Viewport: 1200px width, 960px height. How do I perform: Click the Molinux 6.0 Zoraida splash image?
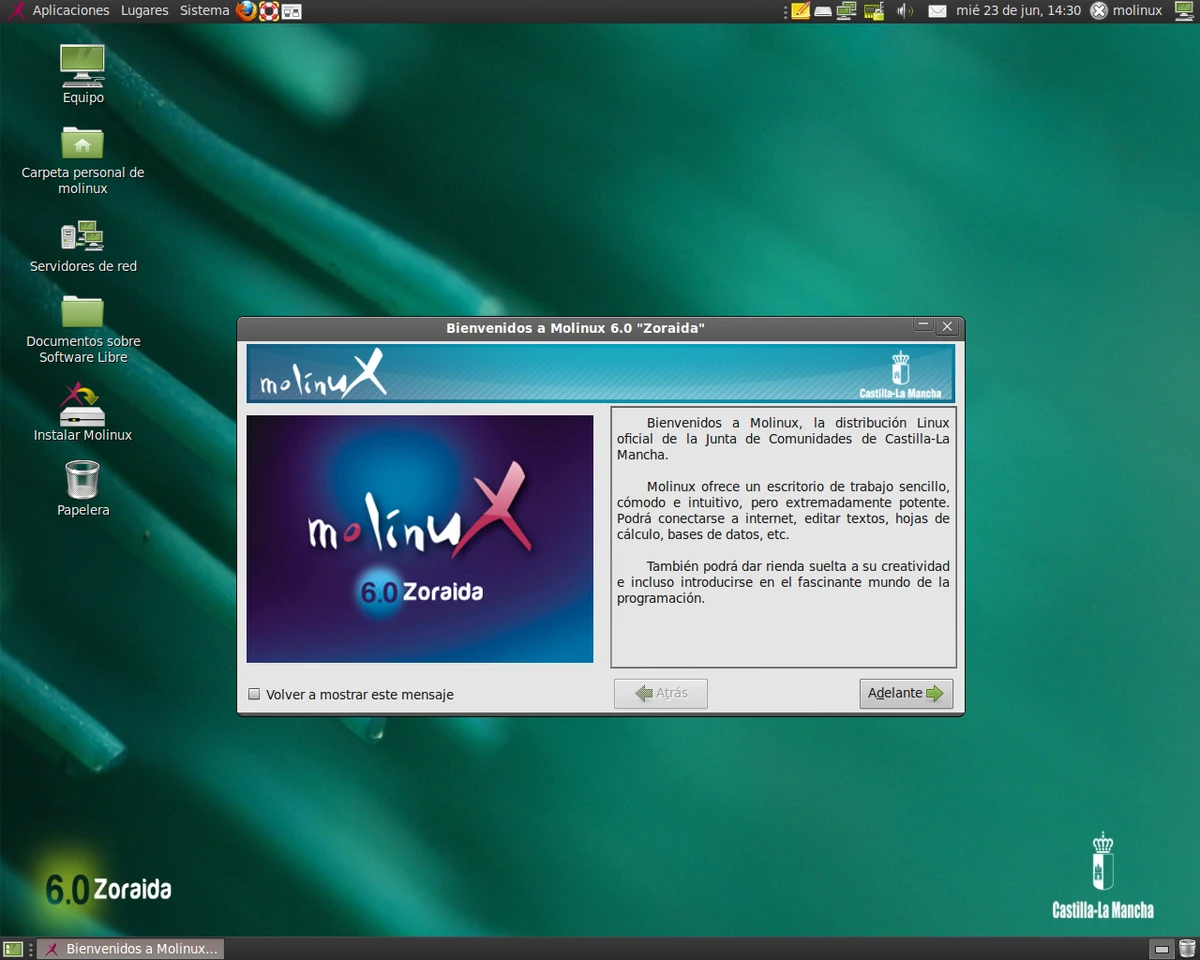pos(419,539)
